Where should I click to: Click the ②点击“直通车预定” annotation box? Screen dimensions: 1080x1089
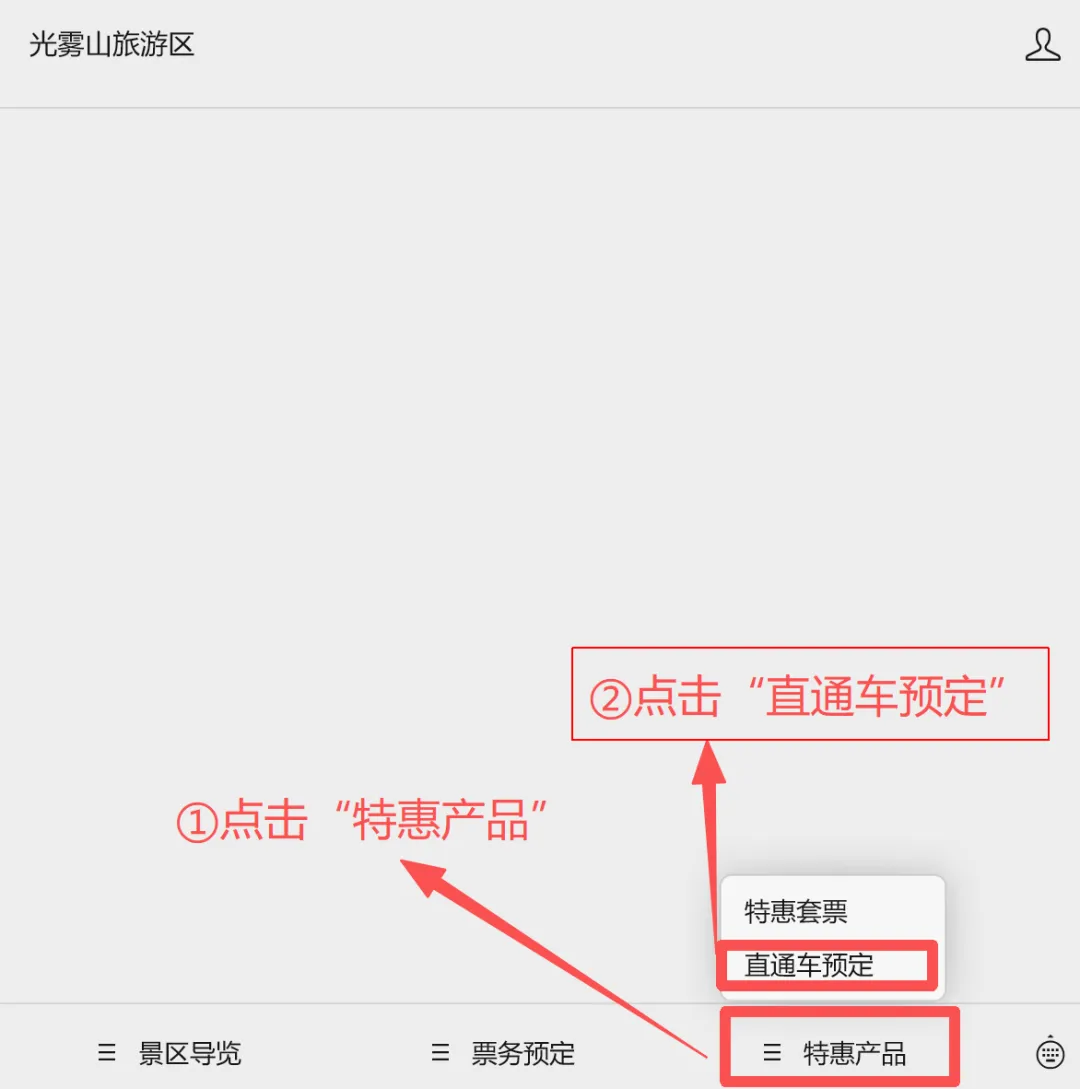[810, 694]
